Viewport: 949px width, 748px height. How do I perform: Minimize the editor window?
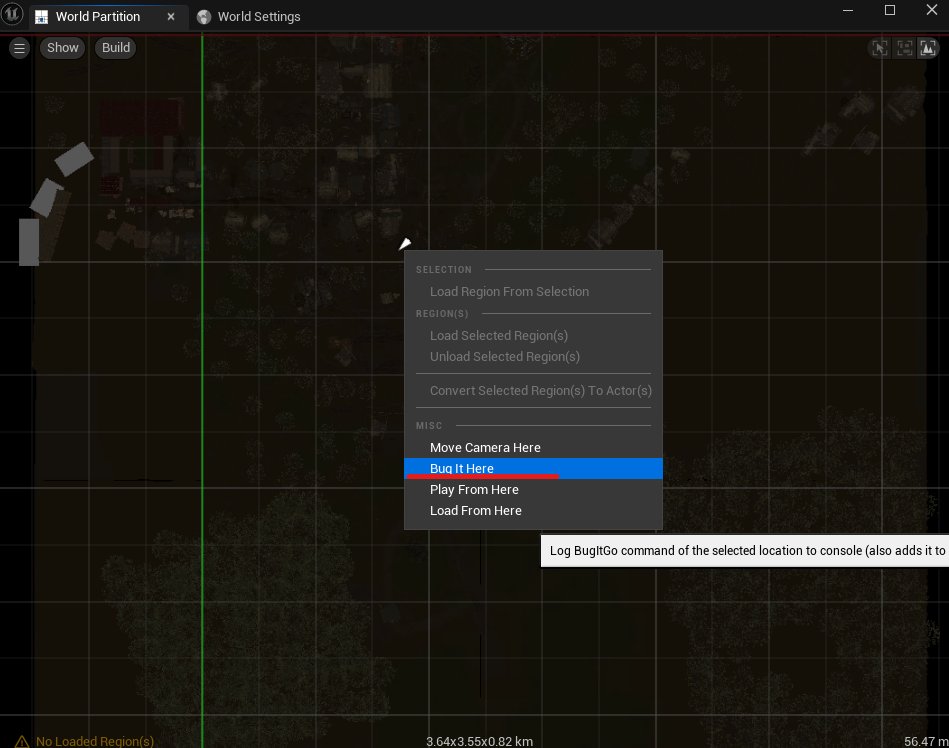coord(848,10)
